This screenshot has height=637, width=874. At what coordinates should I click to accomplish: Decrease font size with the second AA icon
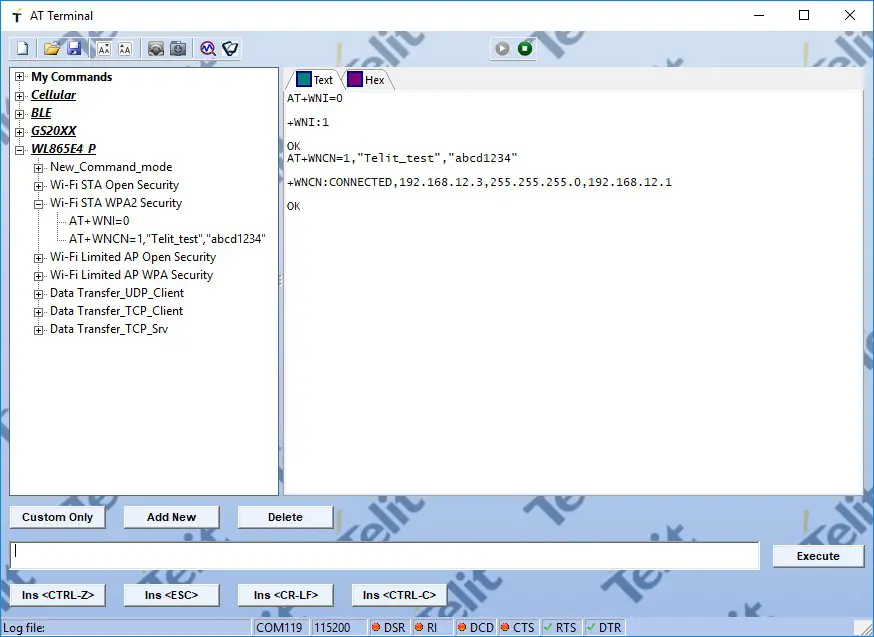[125, 49]
